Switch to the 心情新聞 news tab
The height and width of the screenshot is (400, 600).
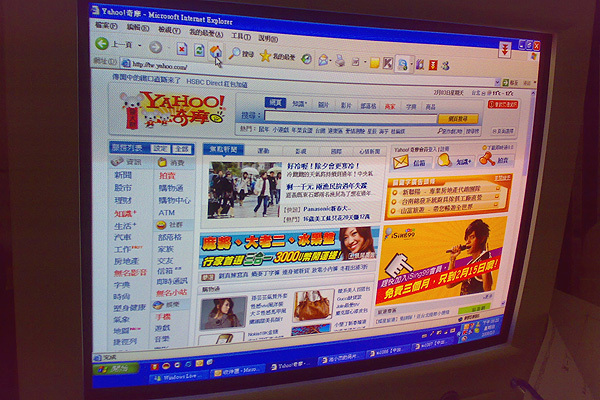click(x=369, y=151)
